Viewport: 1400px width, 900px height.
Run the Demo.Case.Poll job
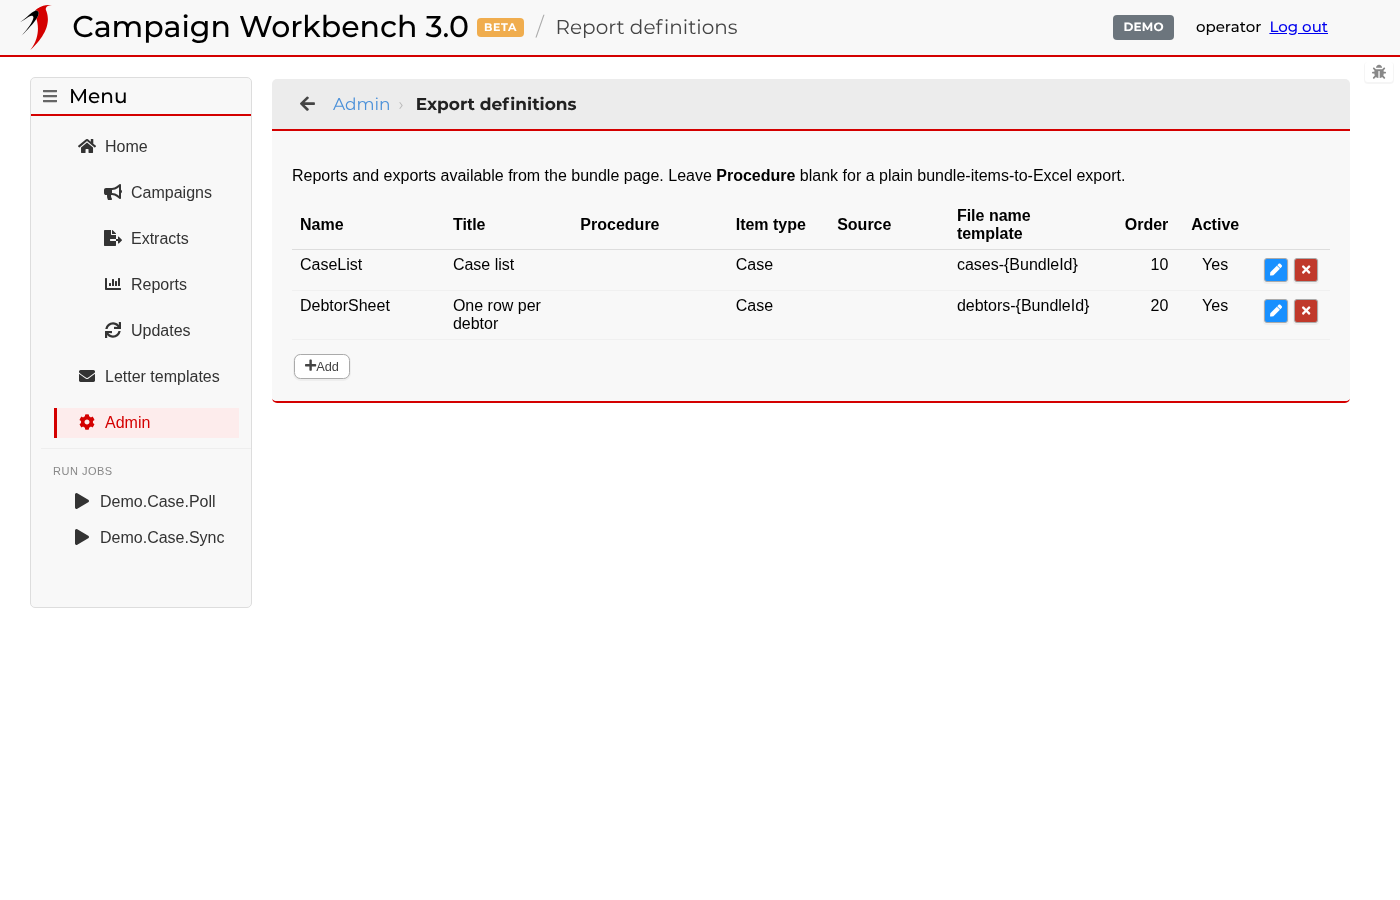[x=146, y=501]
